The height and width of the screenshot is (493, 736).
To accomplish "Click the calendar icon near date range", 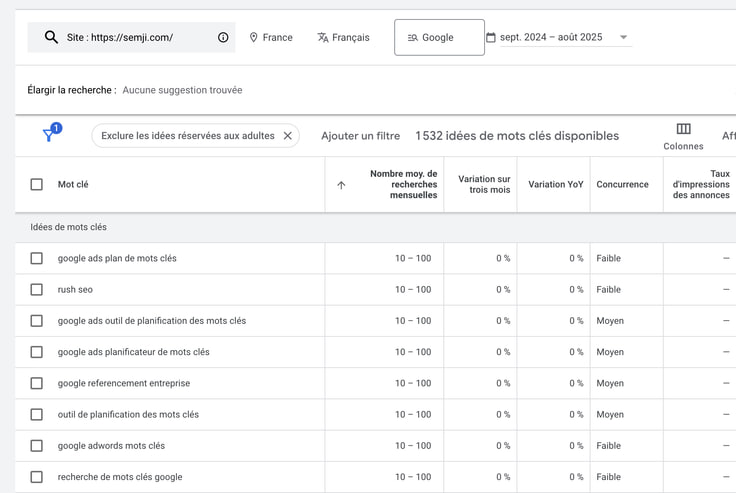I will tap(491, 37).
